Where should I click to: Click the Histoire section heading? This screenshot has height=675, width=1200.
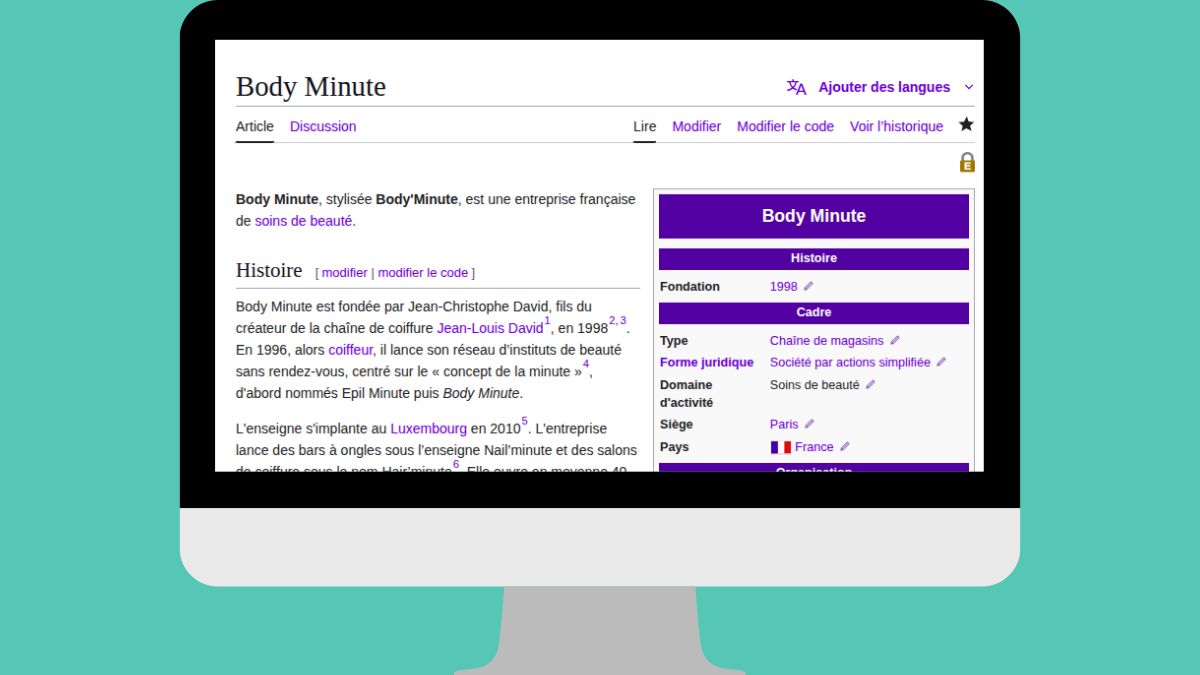(x=269, y=271)
